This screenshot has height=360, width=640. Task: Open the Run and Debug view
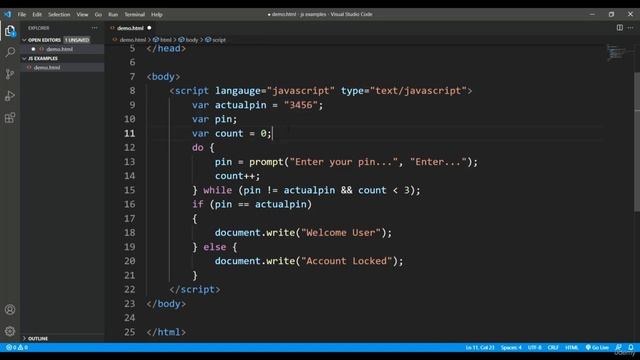pyautogui.click(x=10, y=96)
